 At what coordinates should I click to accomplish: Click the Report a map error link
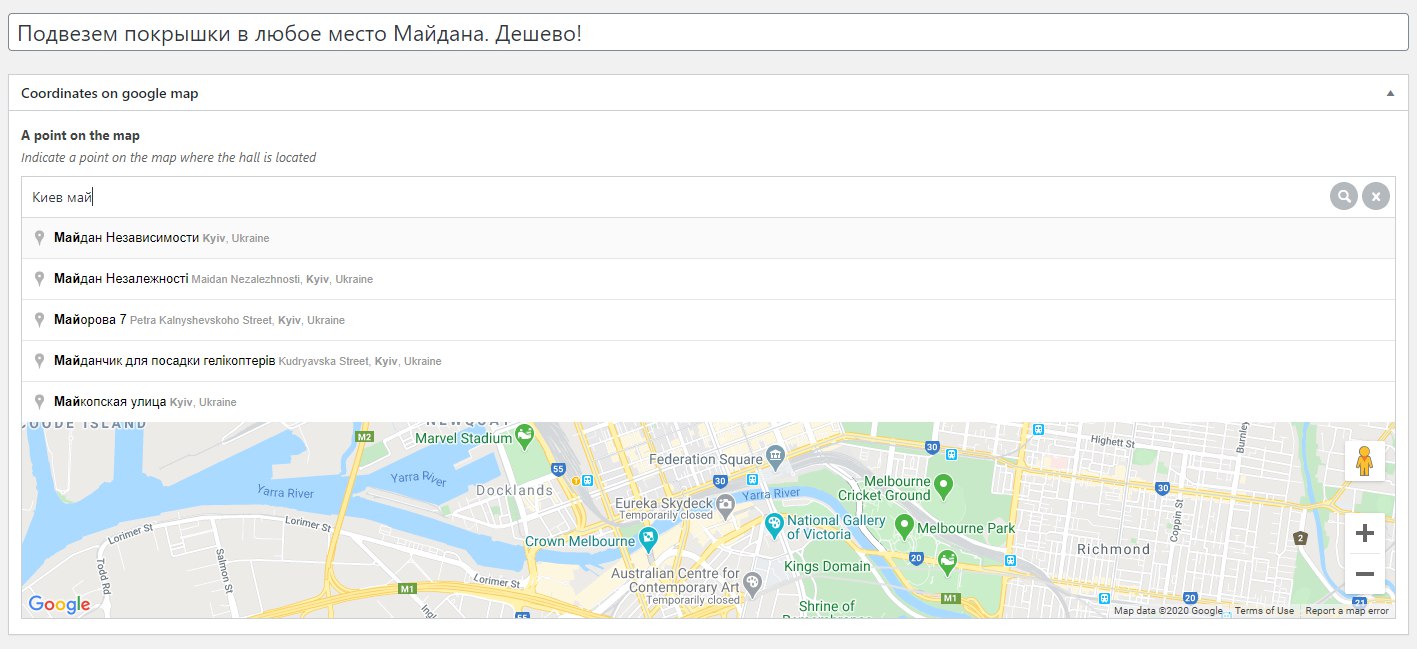[1347, 611]
